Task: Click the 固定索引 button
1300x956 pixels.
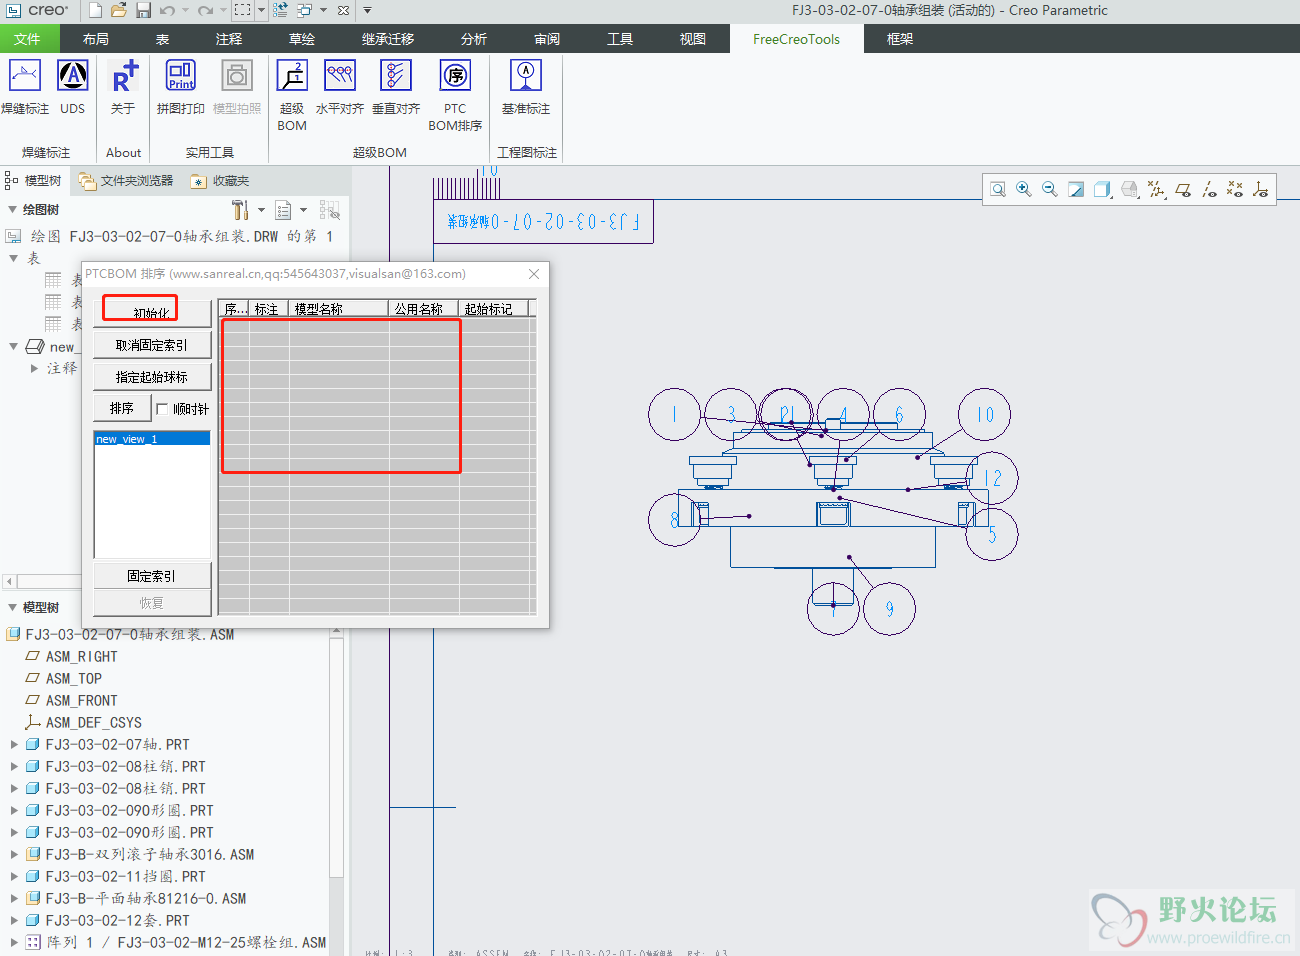Action: click(152, 576)
